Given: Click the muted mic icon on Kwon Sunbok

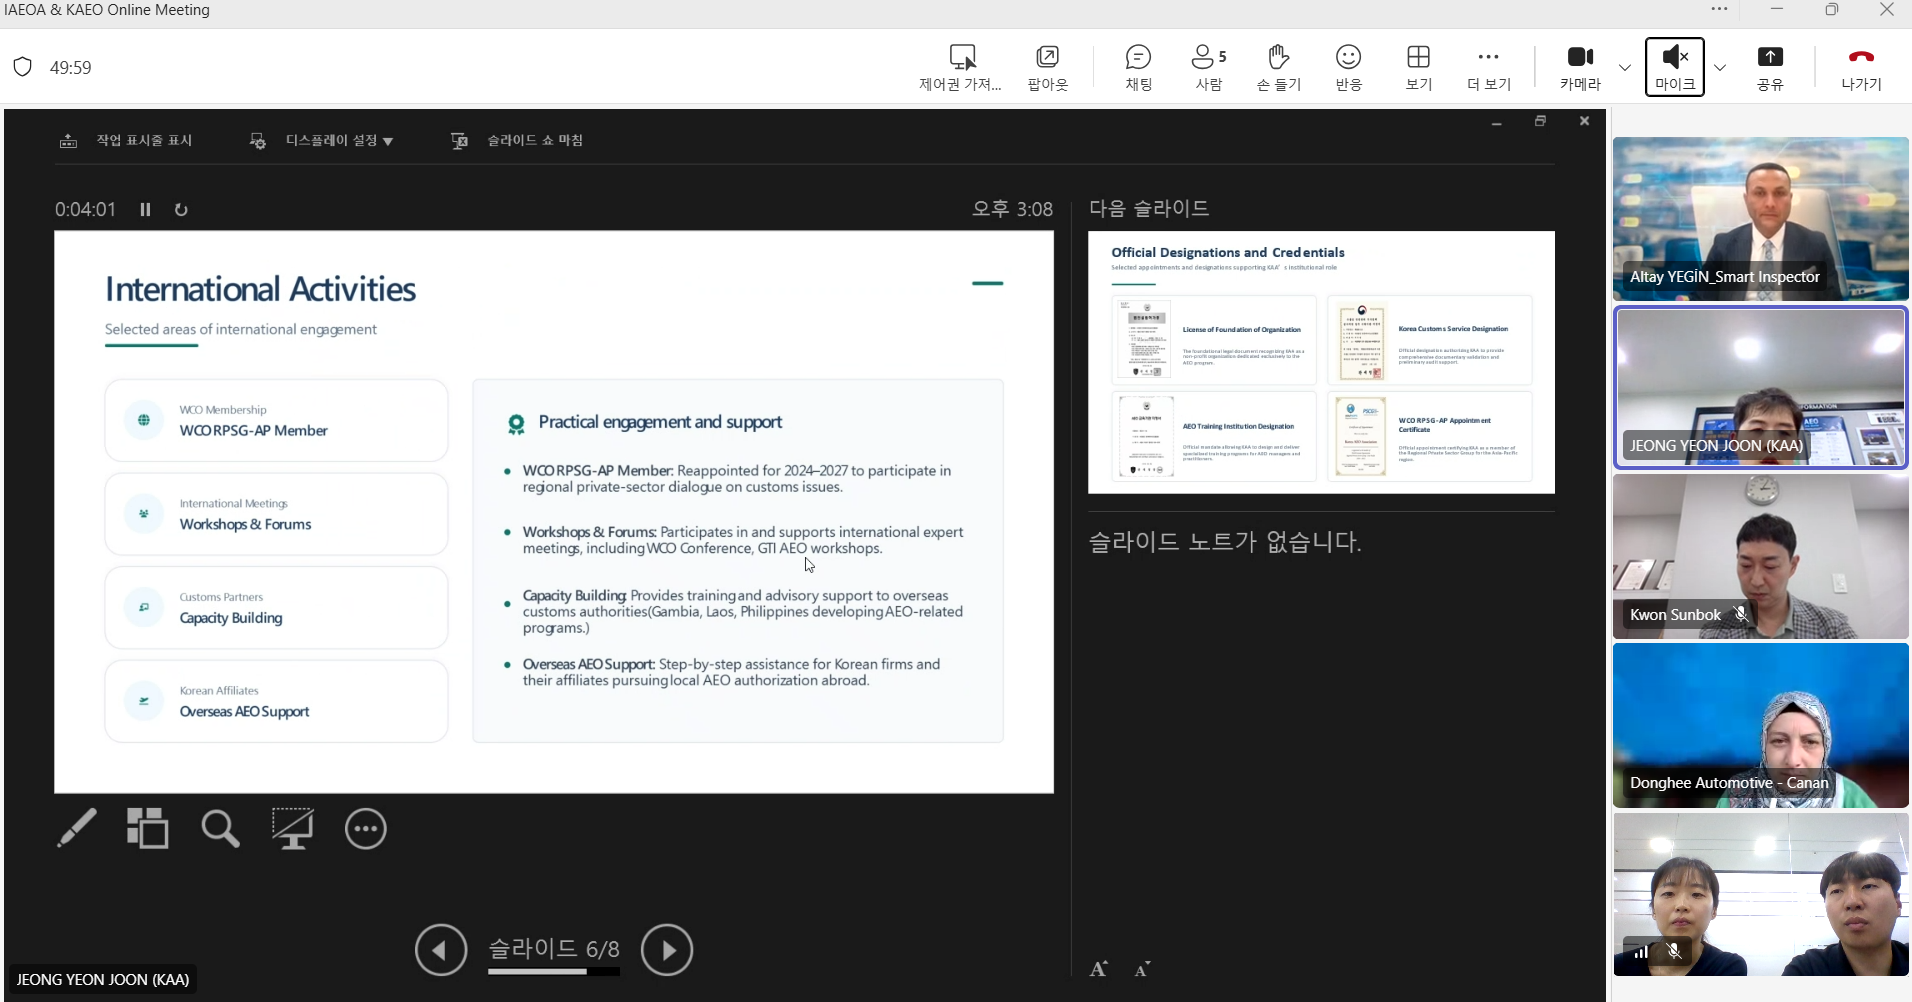Looking at the screenshot, I should (1741, 614).
